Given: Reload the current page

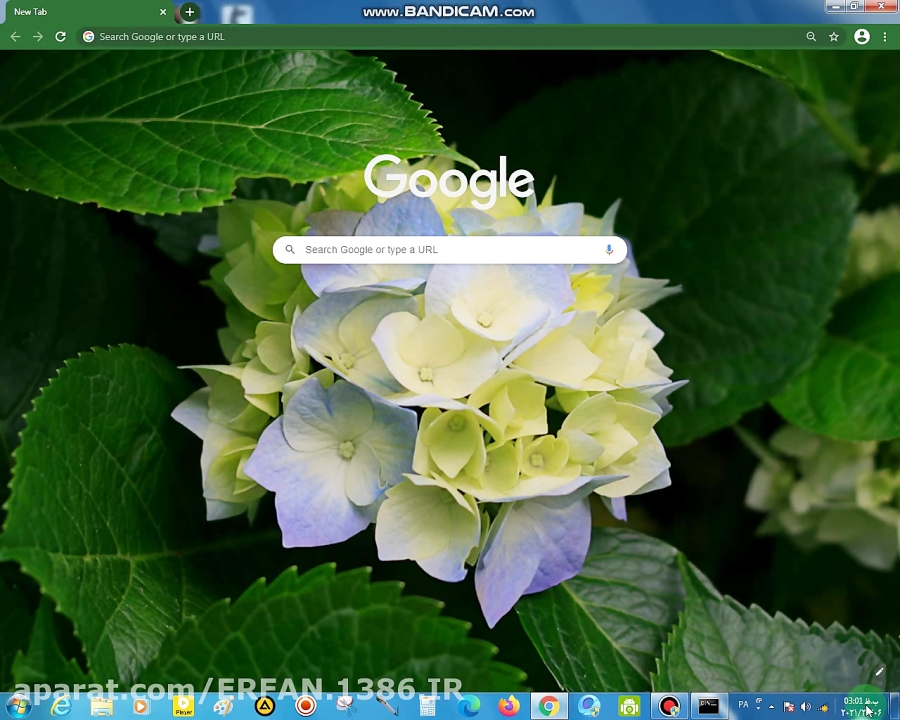Looking at the screenshot, I should click(x=60, y=37).
